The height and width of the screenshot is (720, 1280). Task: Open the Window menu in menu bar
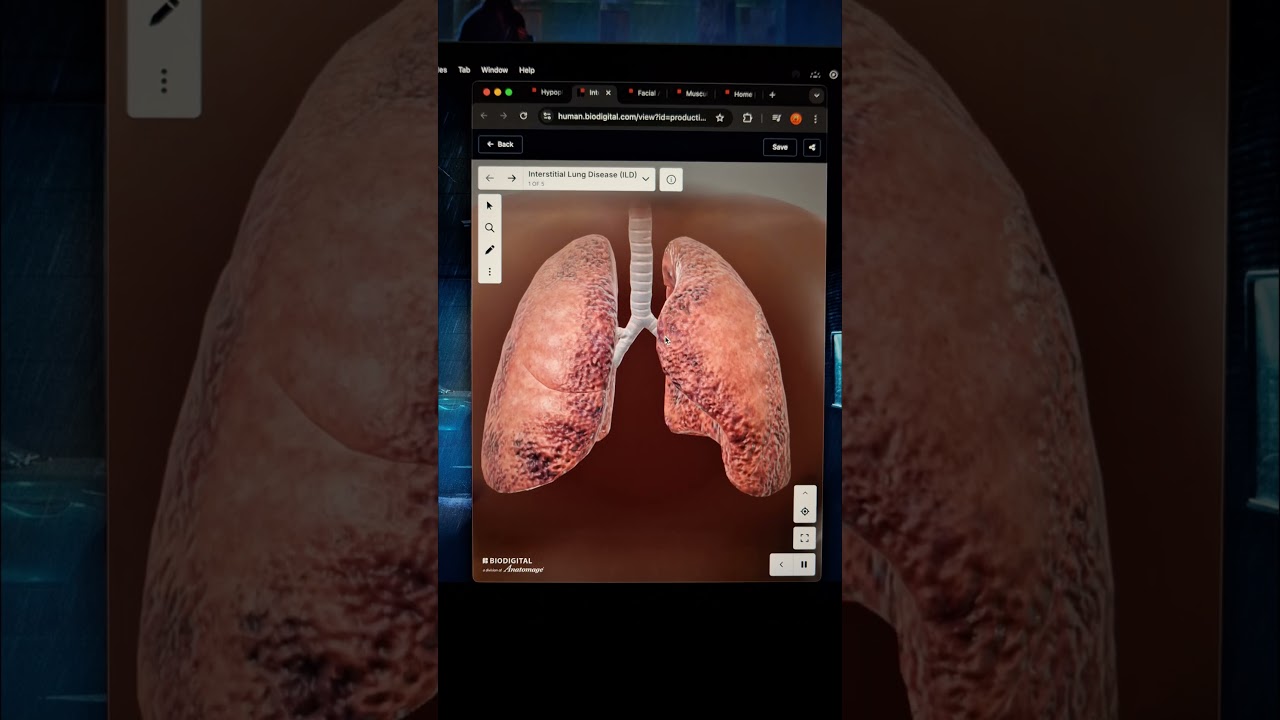point(494,70)
